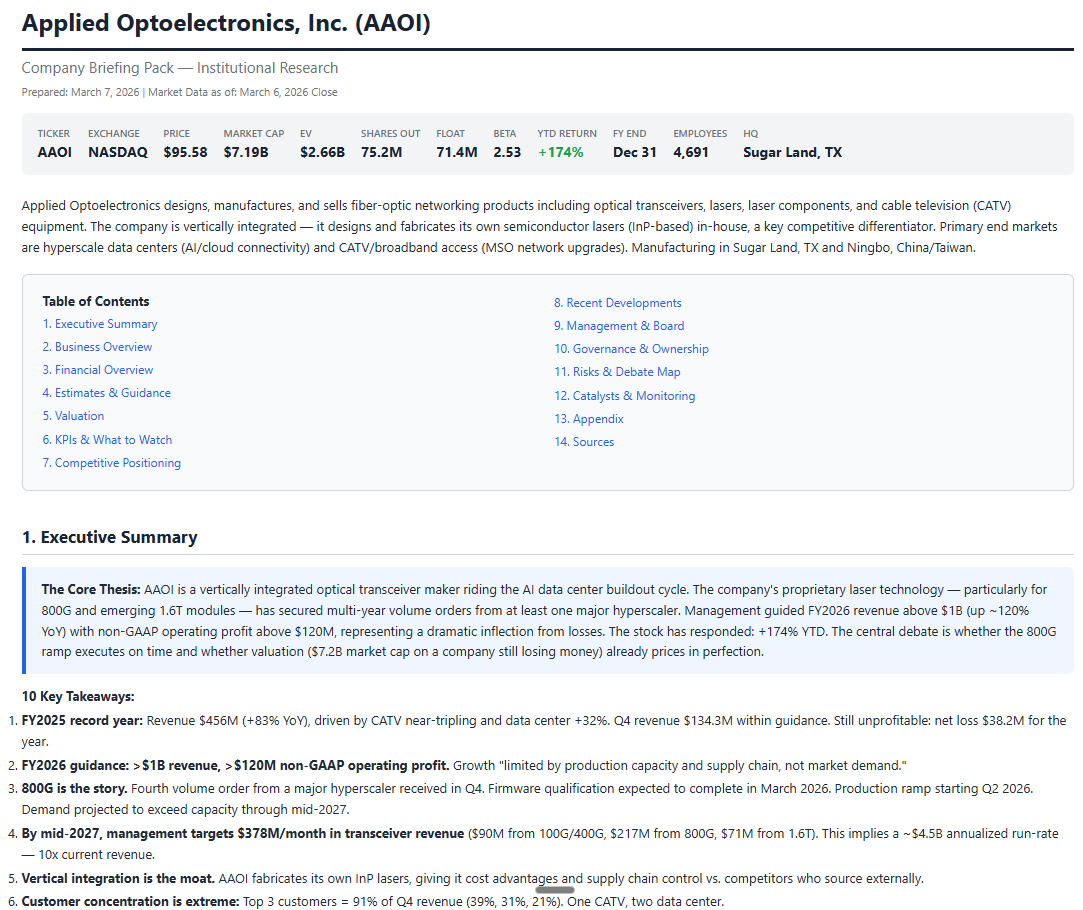The width and height of the screenshot is (1083, 910).
Task: Click the SHARES OUT column label
Action: tap(390, 134)
